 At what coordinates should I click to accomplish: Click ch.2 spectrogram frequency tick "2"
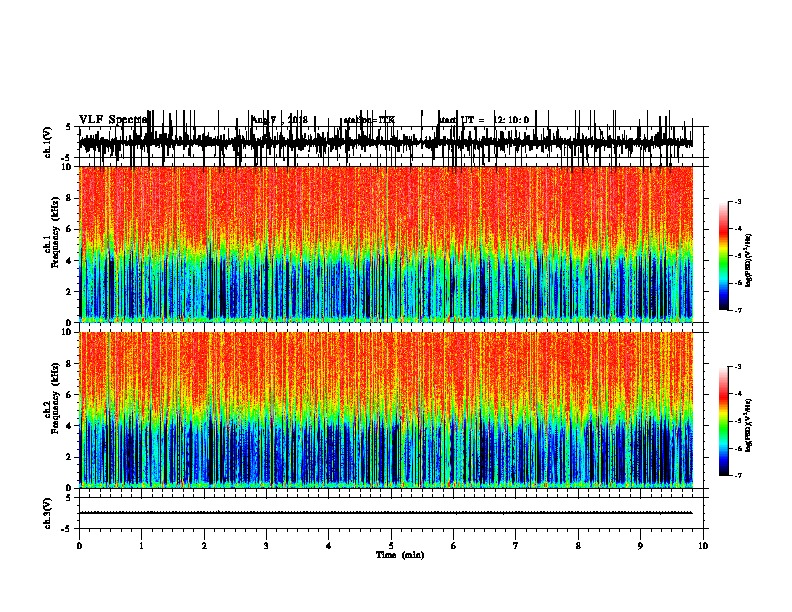click(69, 457)
